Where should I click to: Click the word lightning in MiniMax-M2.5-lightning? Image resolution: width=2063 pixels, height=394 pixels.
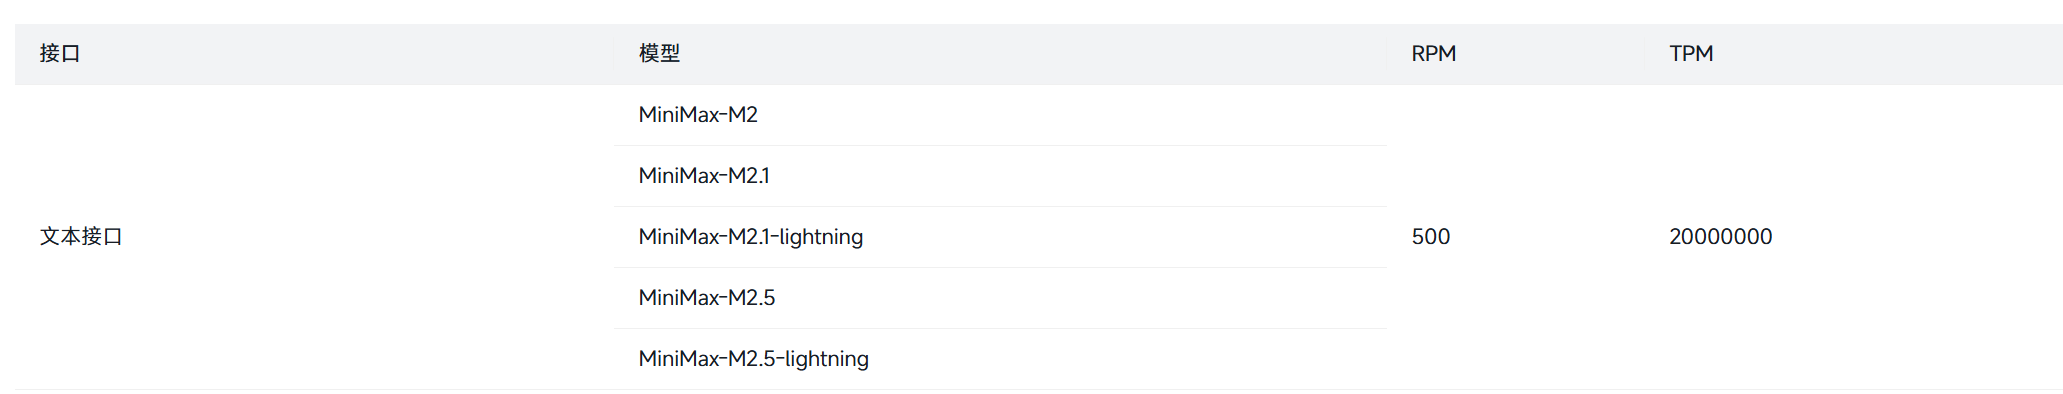pos(827,359)
